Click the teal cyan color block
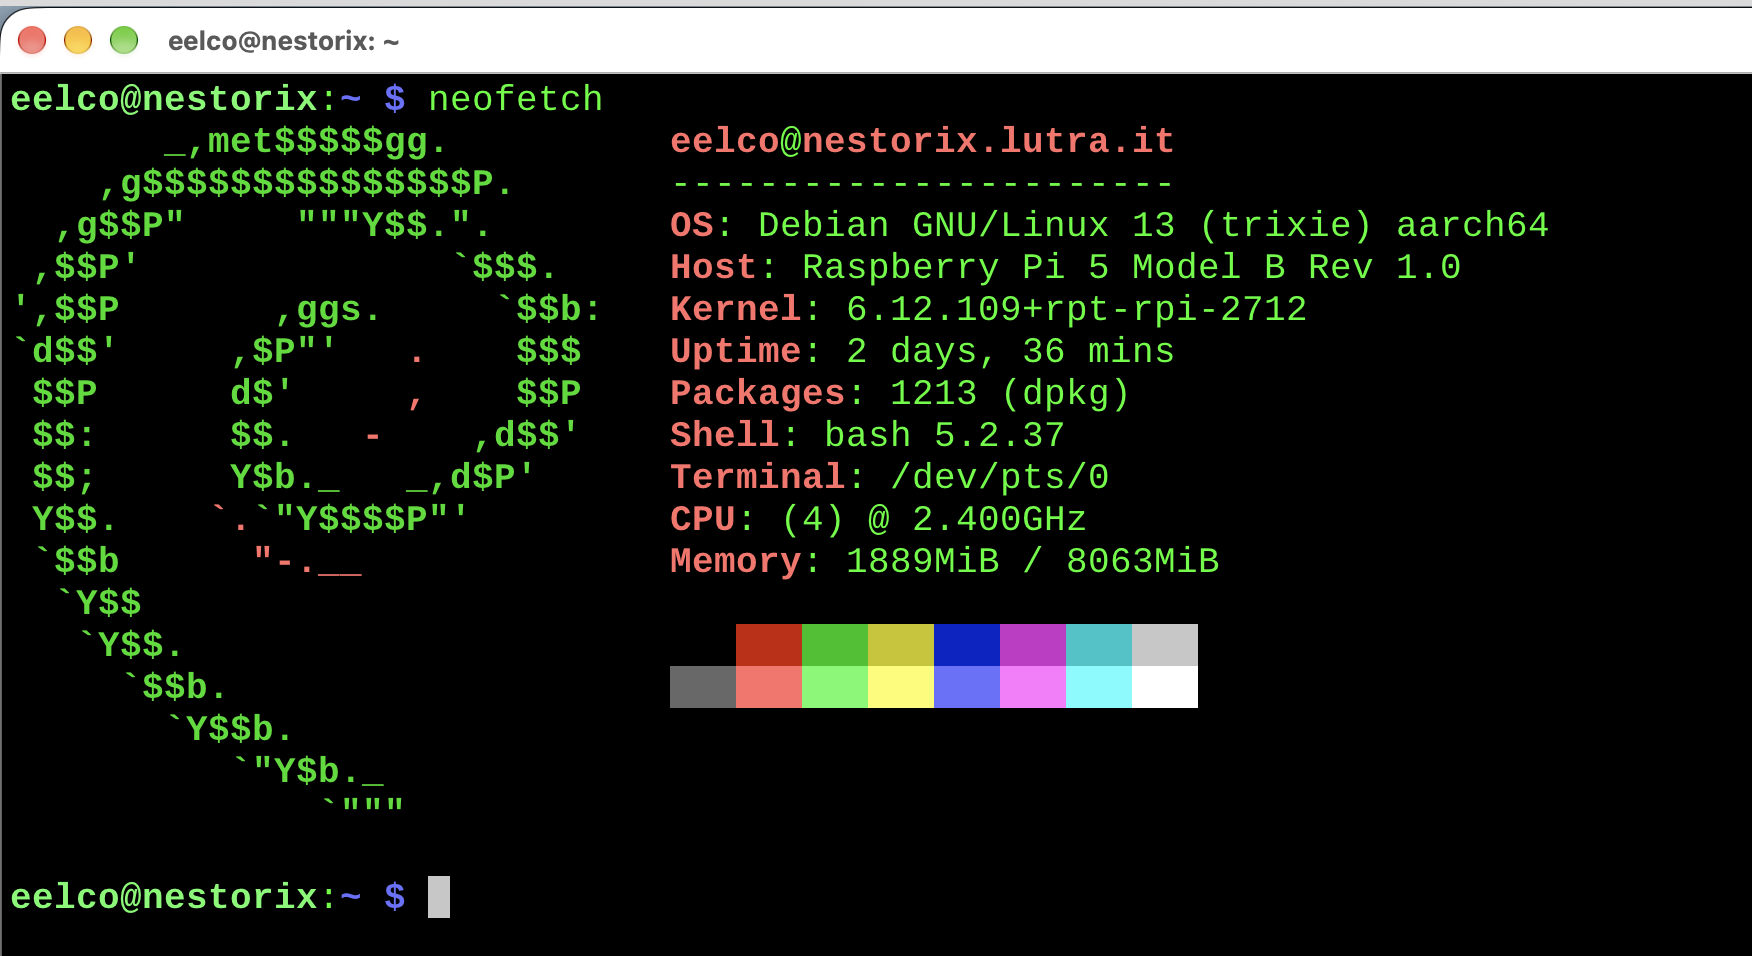 [x=1099, y=645]
